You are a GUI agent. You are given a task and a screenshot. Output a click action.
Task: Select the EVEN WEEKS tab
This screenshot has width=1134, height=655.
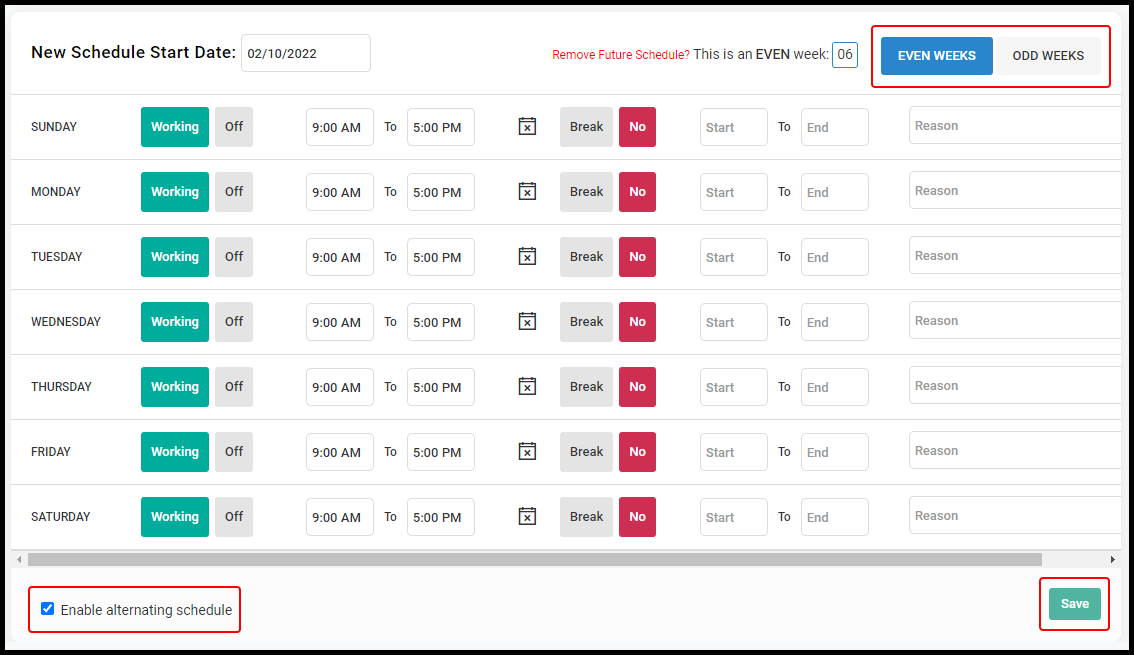tap(936, 56)
